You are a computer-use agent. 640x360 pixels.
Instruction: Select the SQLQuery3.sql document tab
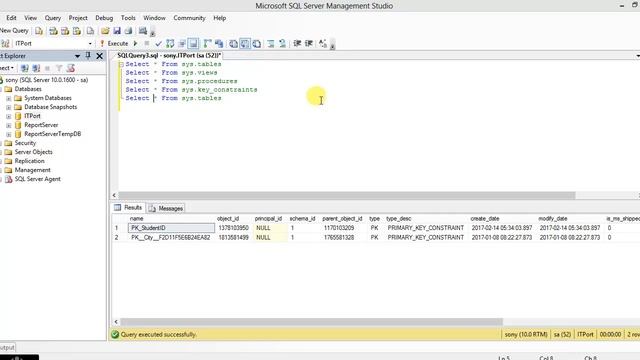tap(169, 56)
